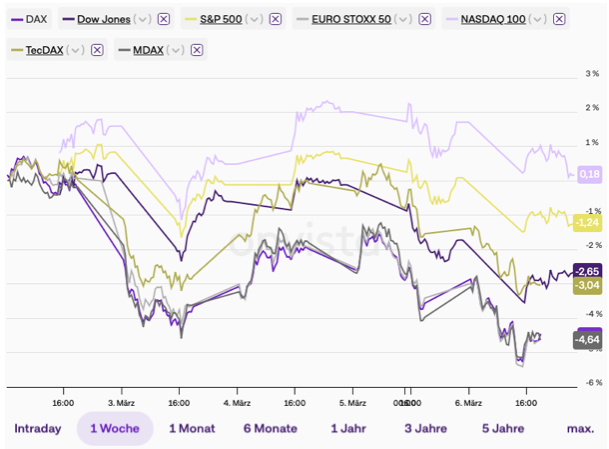This screenshot has height=449, width=609.
Task: Open the EURO STOXX 50 link
Action: pyautogui.click(x=353, y=19)
